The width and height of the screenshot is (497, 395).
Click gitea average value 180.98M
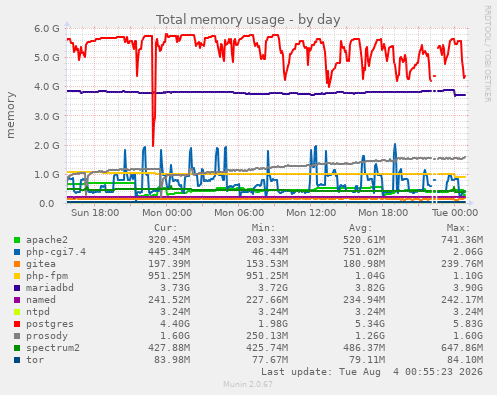(364, 264)
